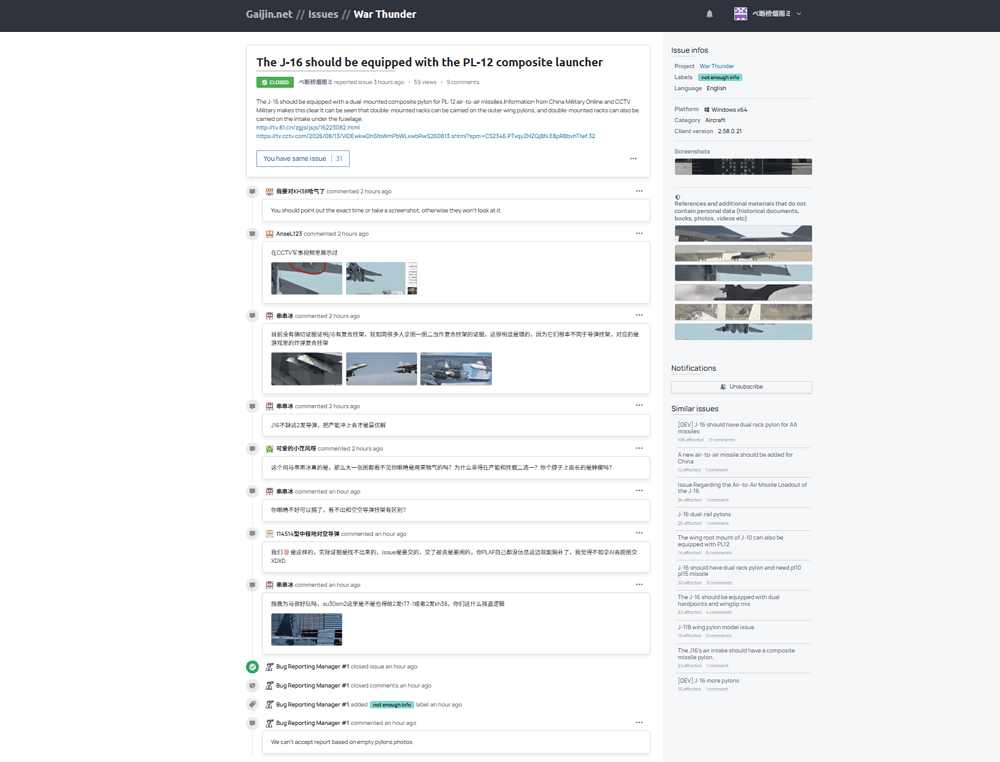Open options for Bug Reporting Manager's comment
This screenshot has width=1000, height=762.
pos(639,722)
